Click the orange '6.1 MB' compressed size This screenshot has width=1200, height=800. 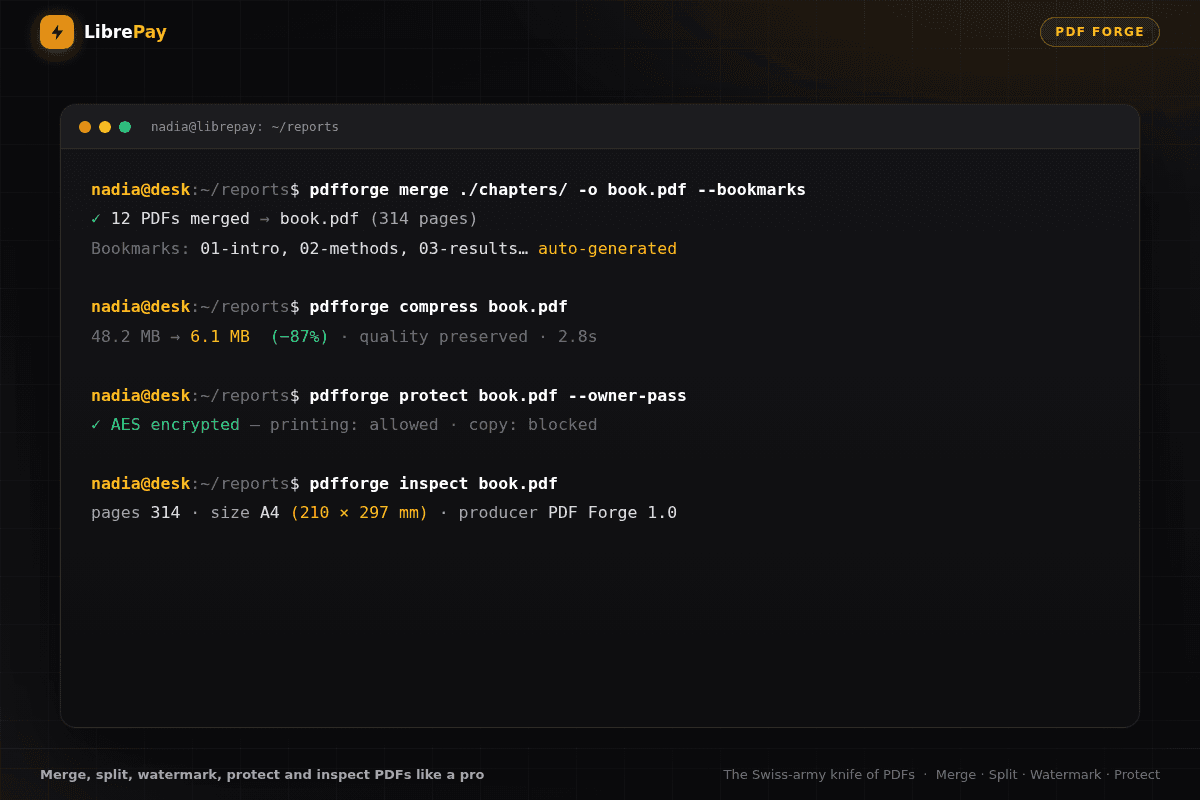(220, 336)
